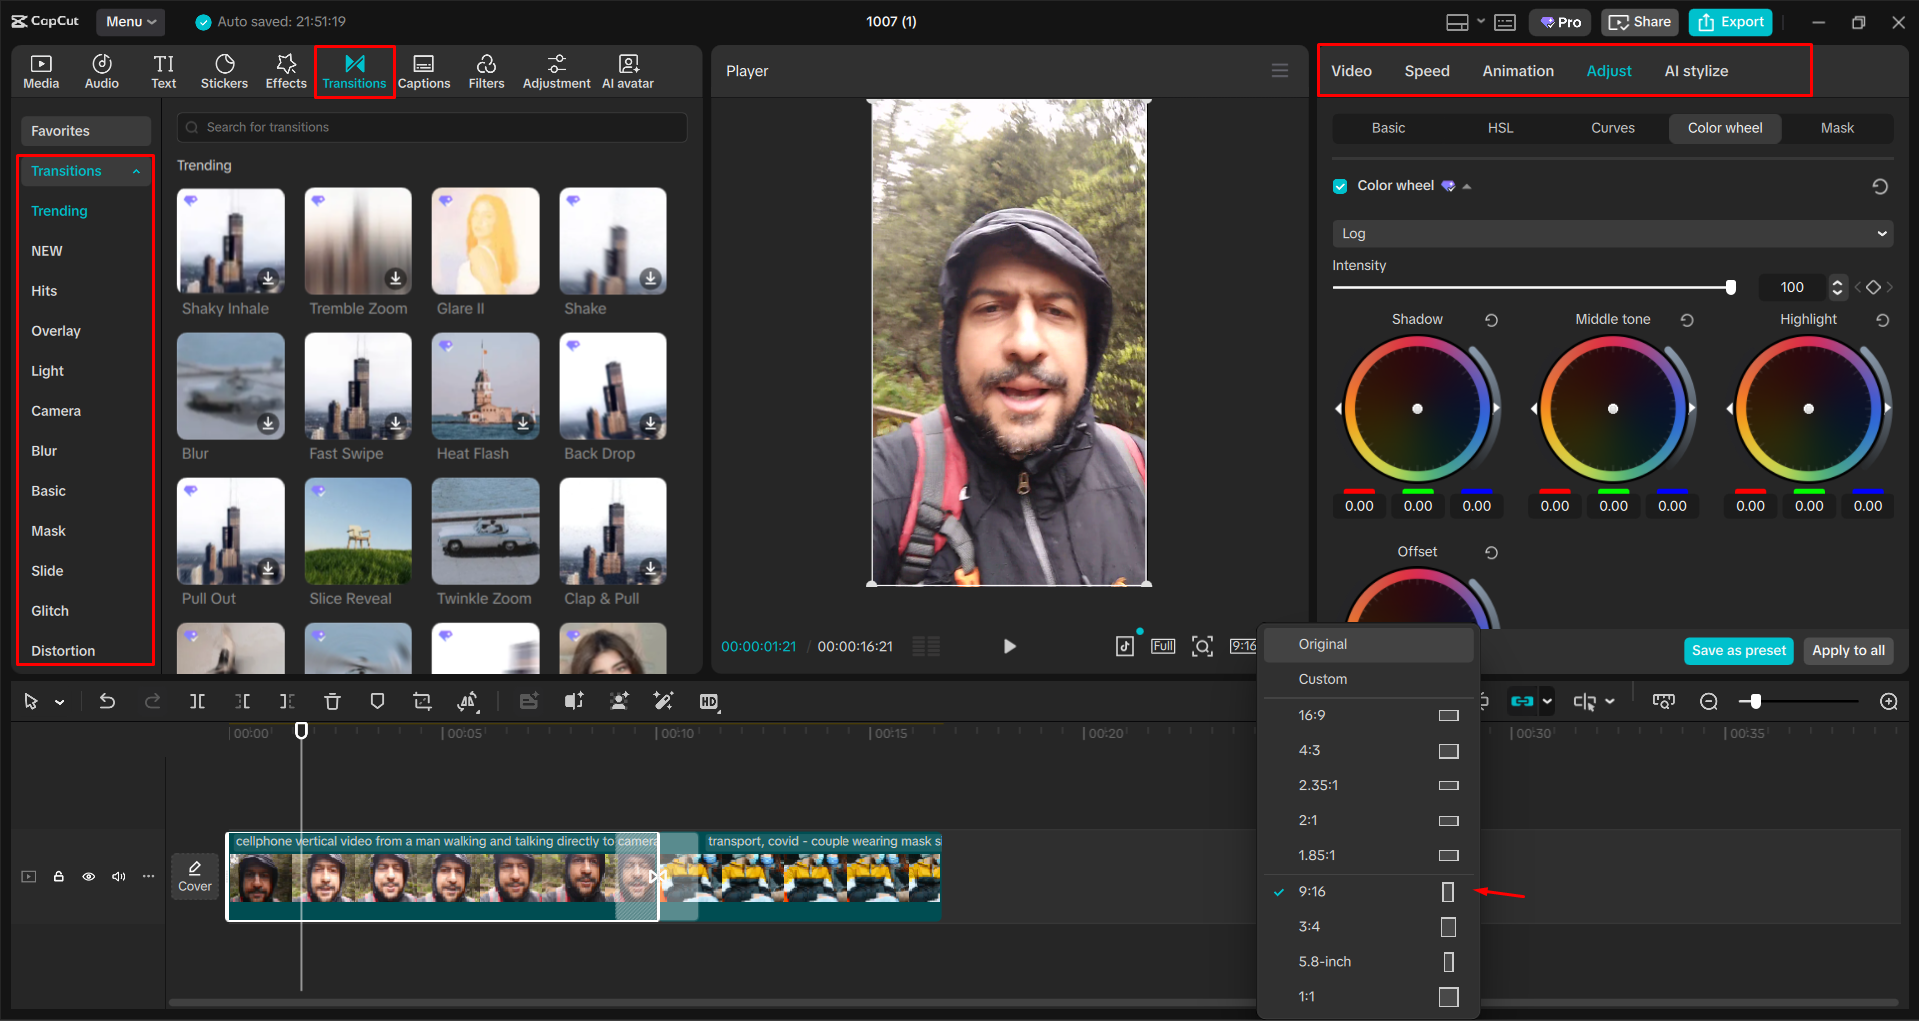Viewport: 1919px width, 1021px height.
Task: Open the Menu dropdown at top left
Action: (x=130, y=21)
